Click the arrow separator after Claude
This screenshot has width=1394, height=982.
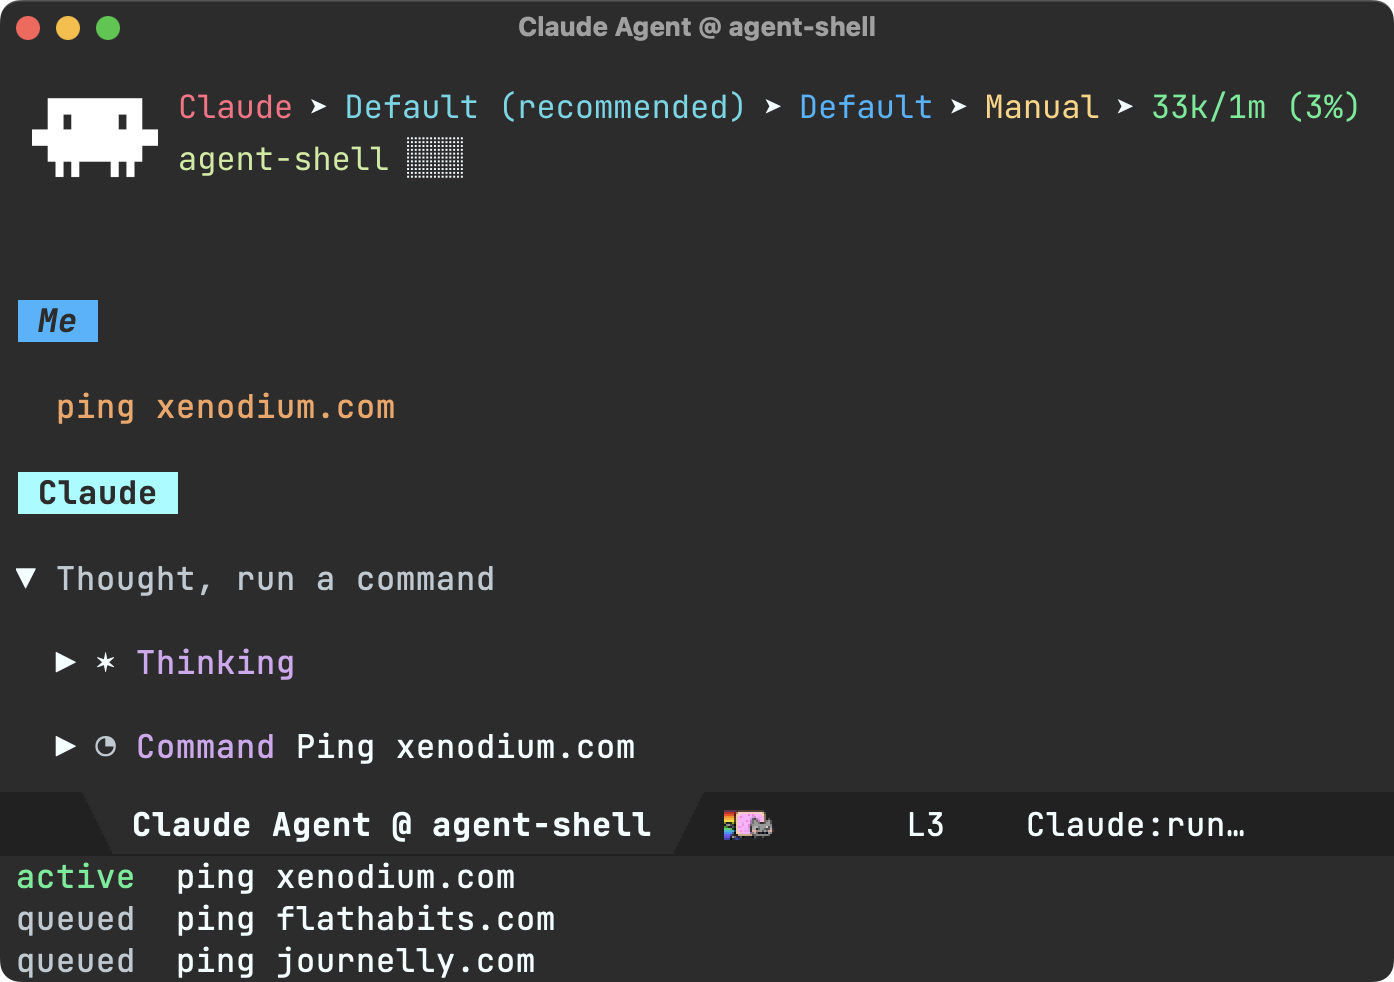click(x=318, y=106)
